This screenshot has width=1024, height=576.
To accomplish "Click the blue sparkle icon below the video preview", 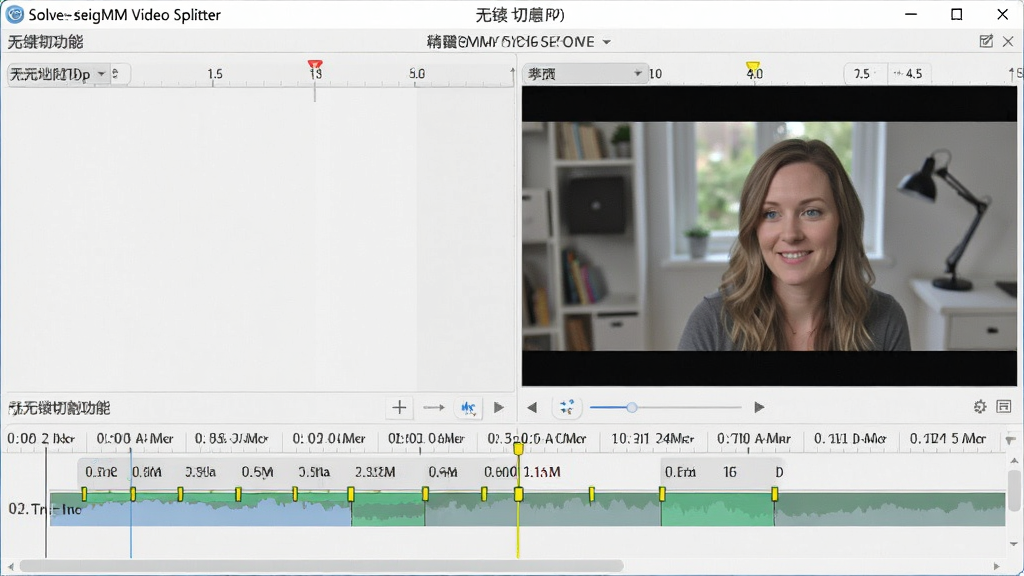I will click(567, 408).
